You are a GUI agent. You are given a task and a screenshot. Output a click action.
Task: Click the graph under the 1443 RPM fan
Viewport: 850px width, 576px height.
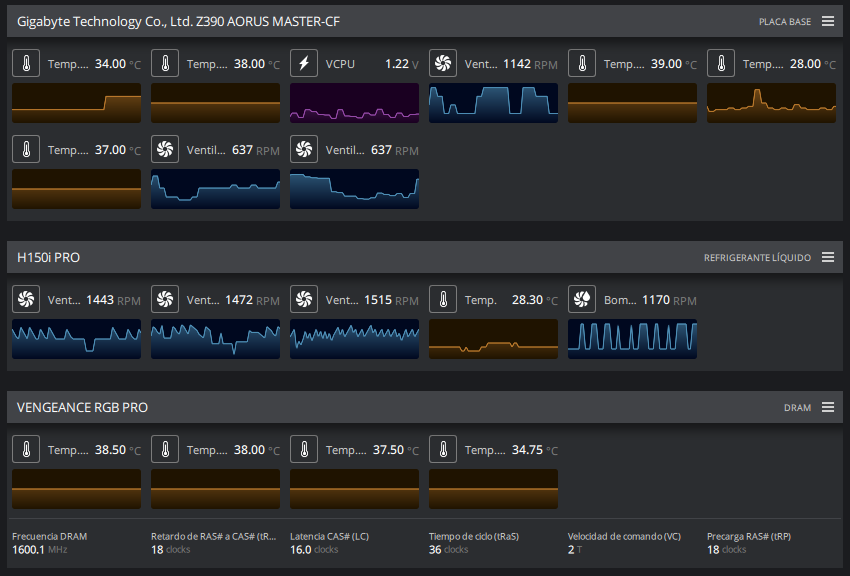(76, 339)
